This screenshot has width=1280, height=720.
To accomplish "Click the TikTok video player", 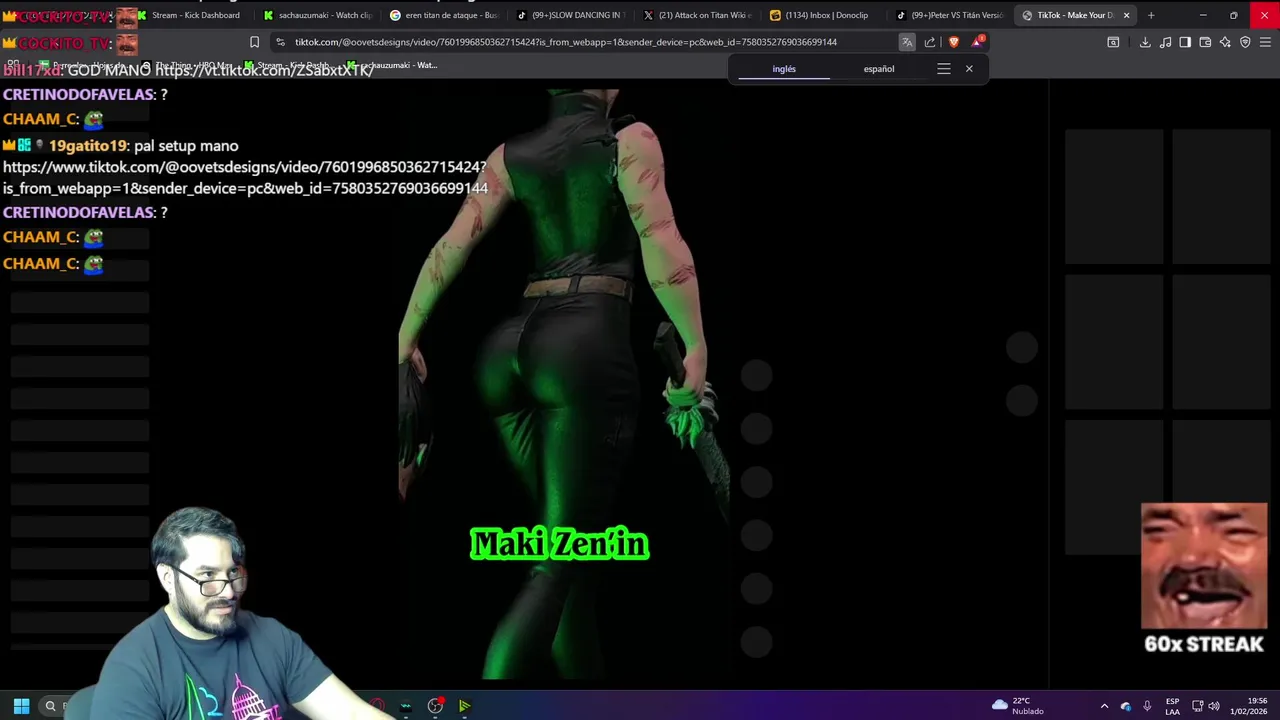I will point(563,385).
